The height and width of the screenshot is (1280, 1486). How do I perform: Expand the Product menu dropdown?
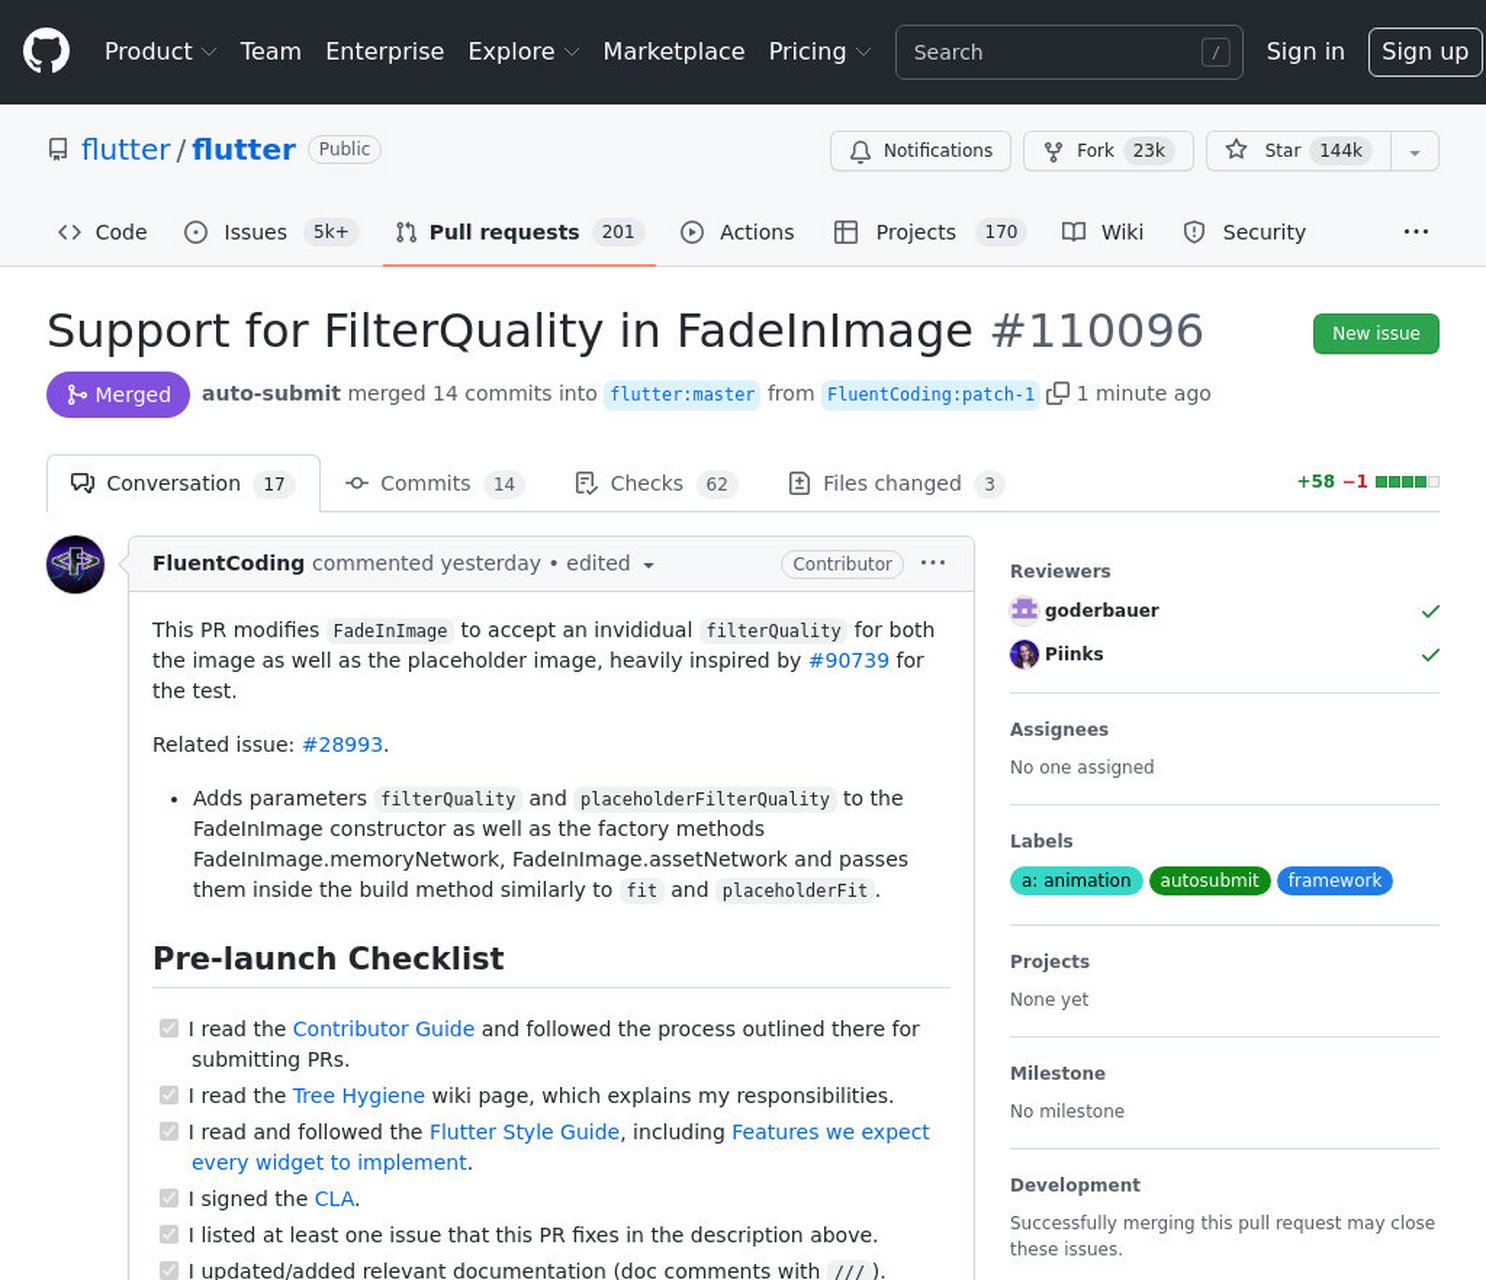coord(160,52)
